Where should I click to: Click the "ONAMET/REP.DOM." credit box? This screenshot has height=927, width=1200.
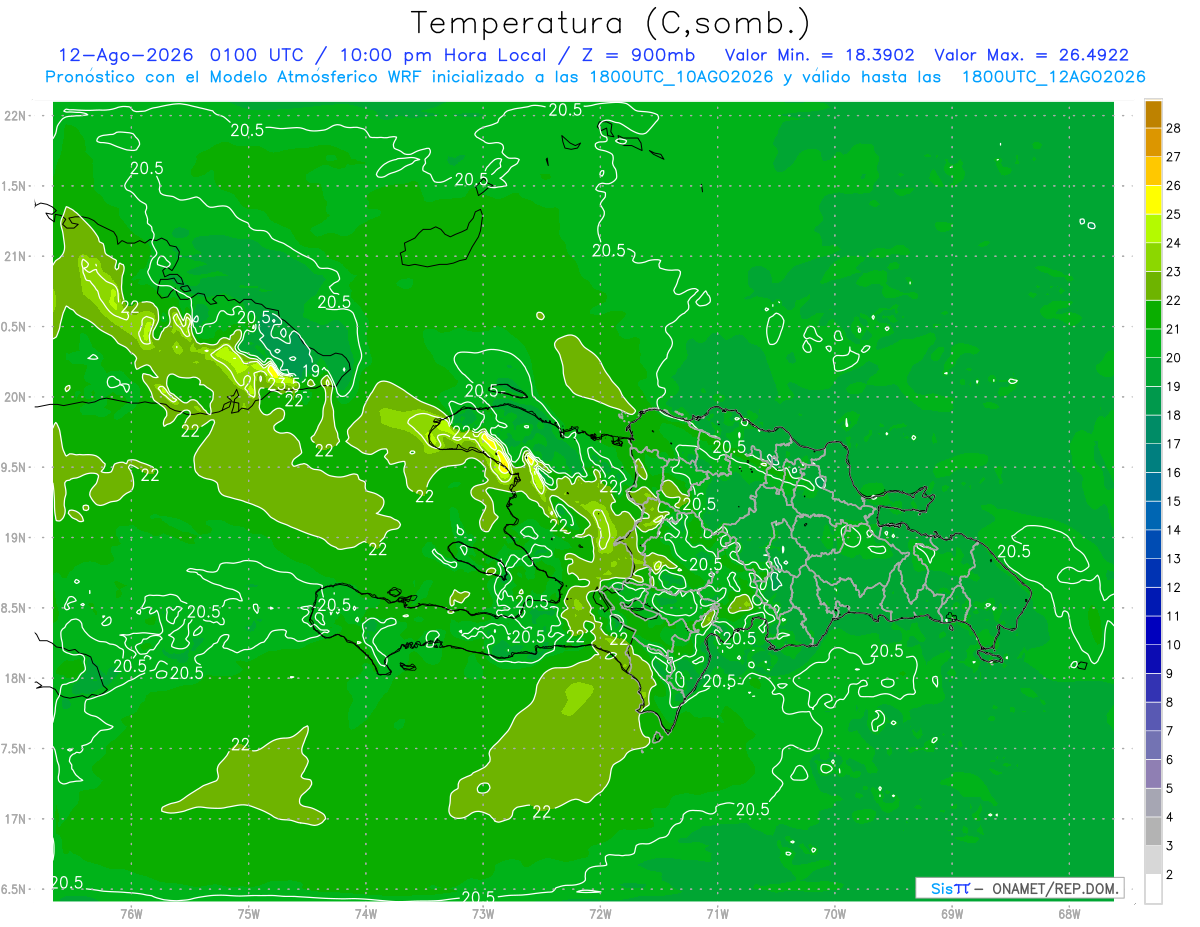1020,888
